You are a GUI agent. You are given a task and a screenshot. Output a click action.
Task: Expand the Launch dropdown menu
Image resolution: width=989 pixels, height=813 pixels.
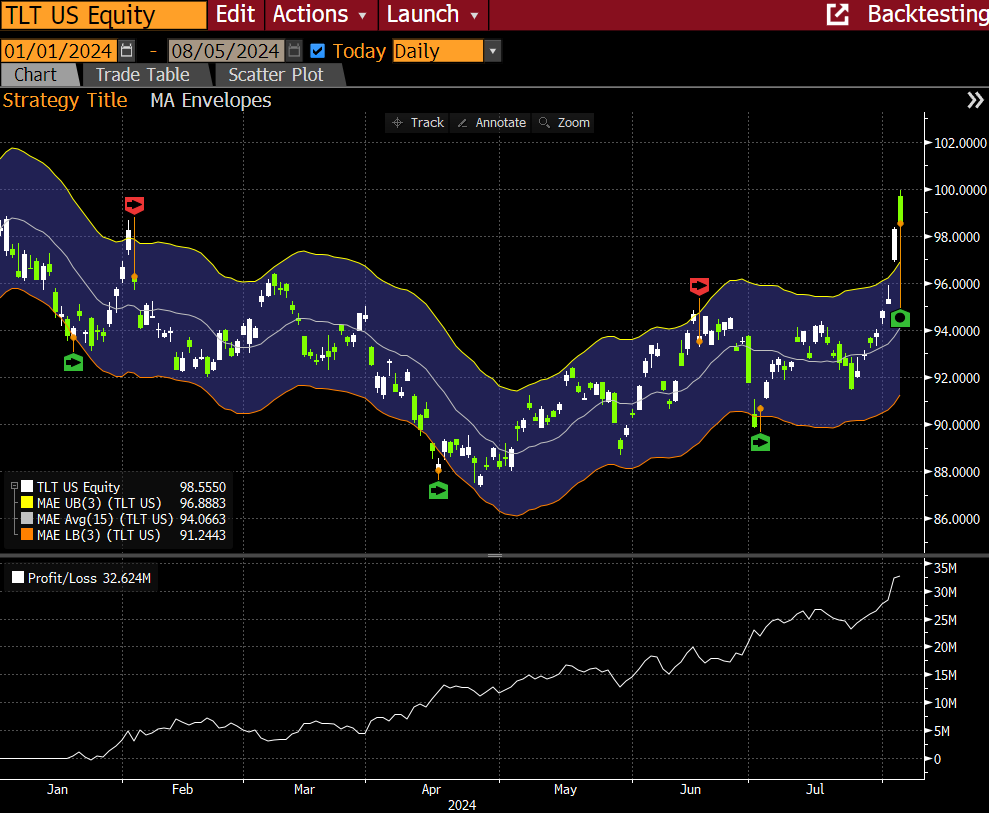[433, 14]
